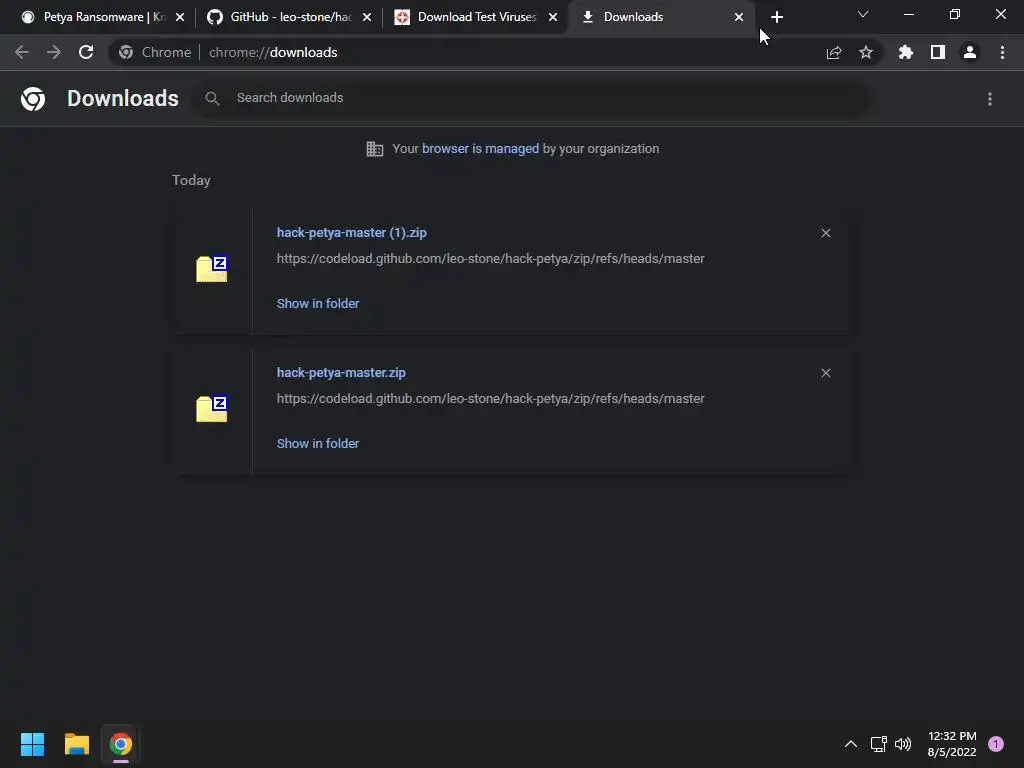Show hack-petya-master.zip in folder

pyautogui.click(x=318, y=443)
